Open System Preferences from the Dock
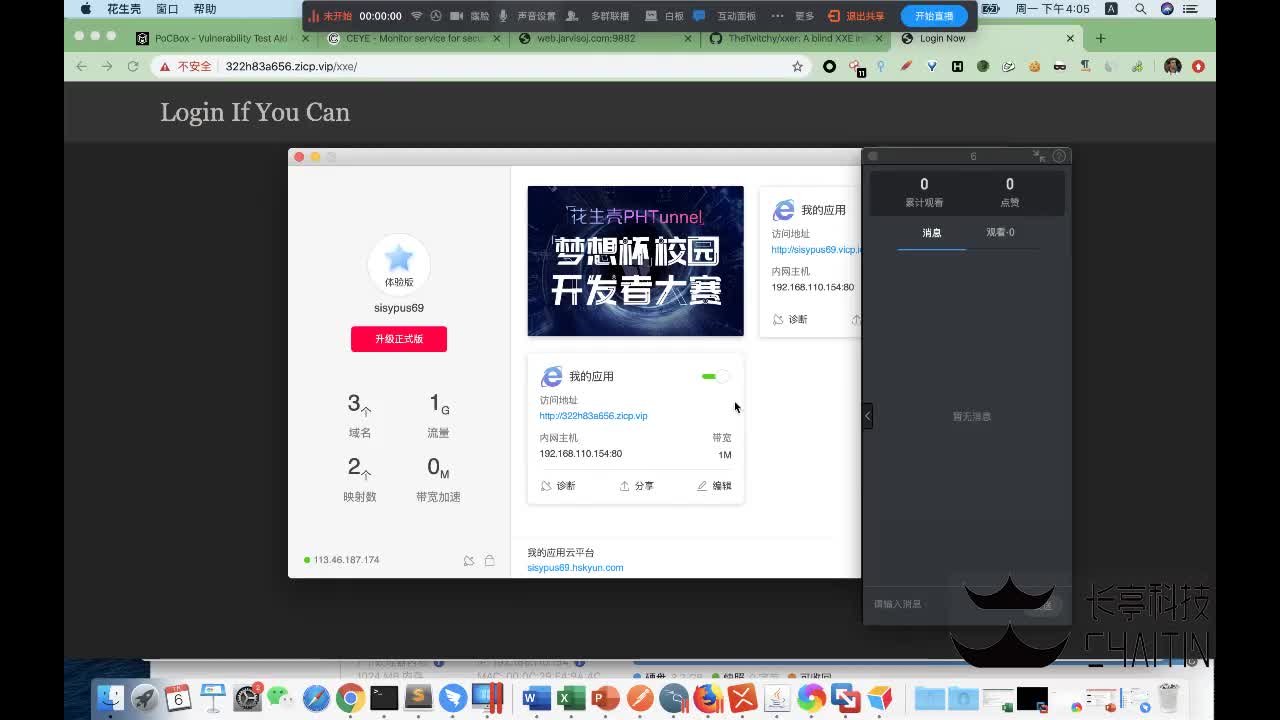Screen dimensions: 1280x720 coord(247,697)
